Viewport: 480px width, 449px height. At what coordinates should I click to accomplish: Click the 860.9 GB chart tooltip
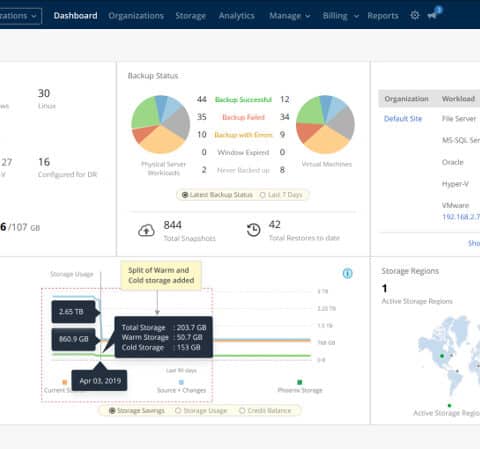click(74, 339)
